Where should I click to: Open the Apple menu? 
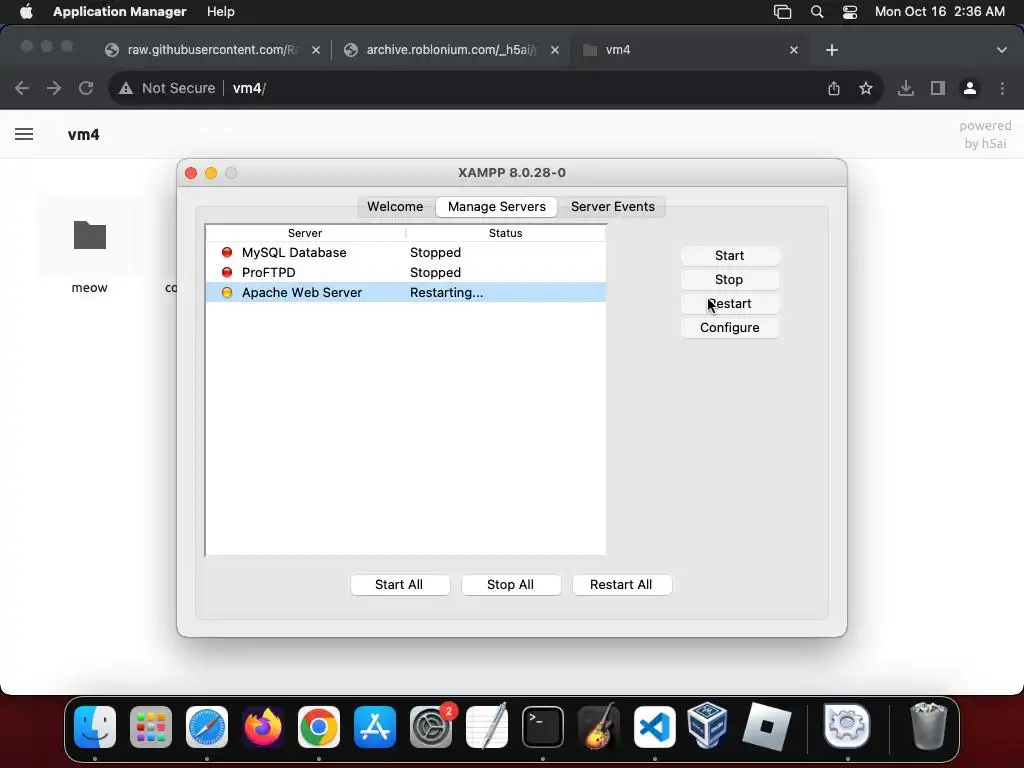26,12
